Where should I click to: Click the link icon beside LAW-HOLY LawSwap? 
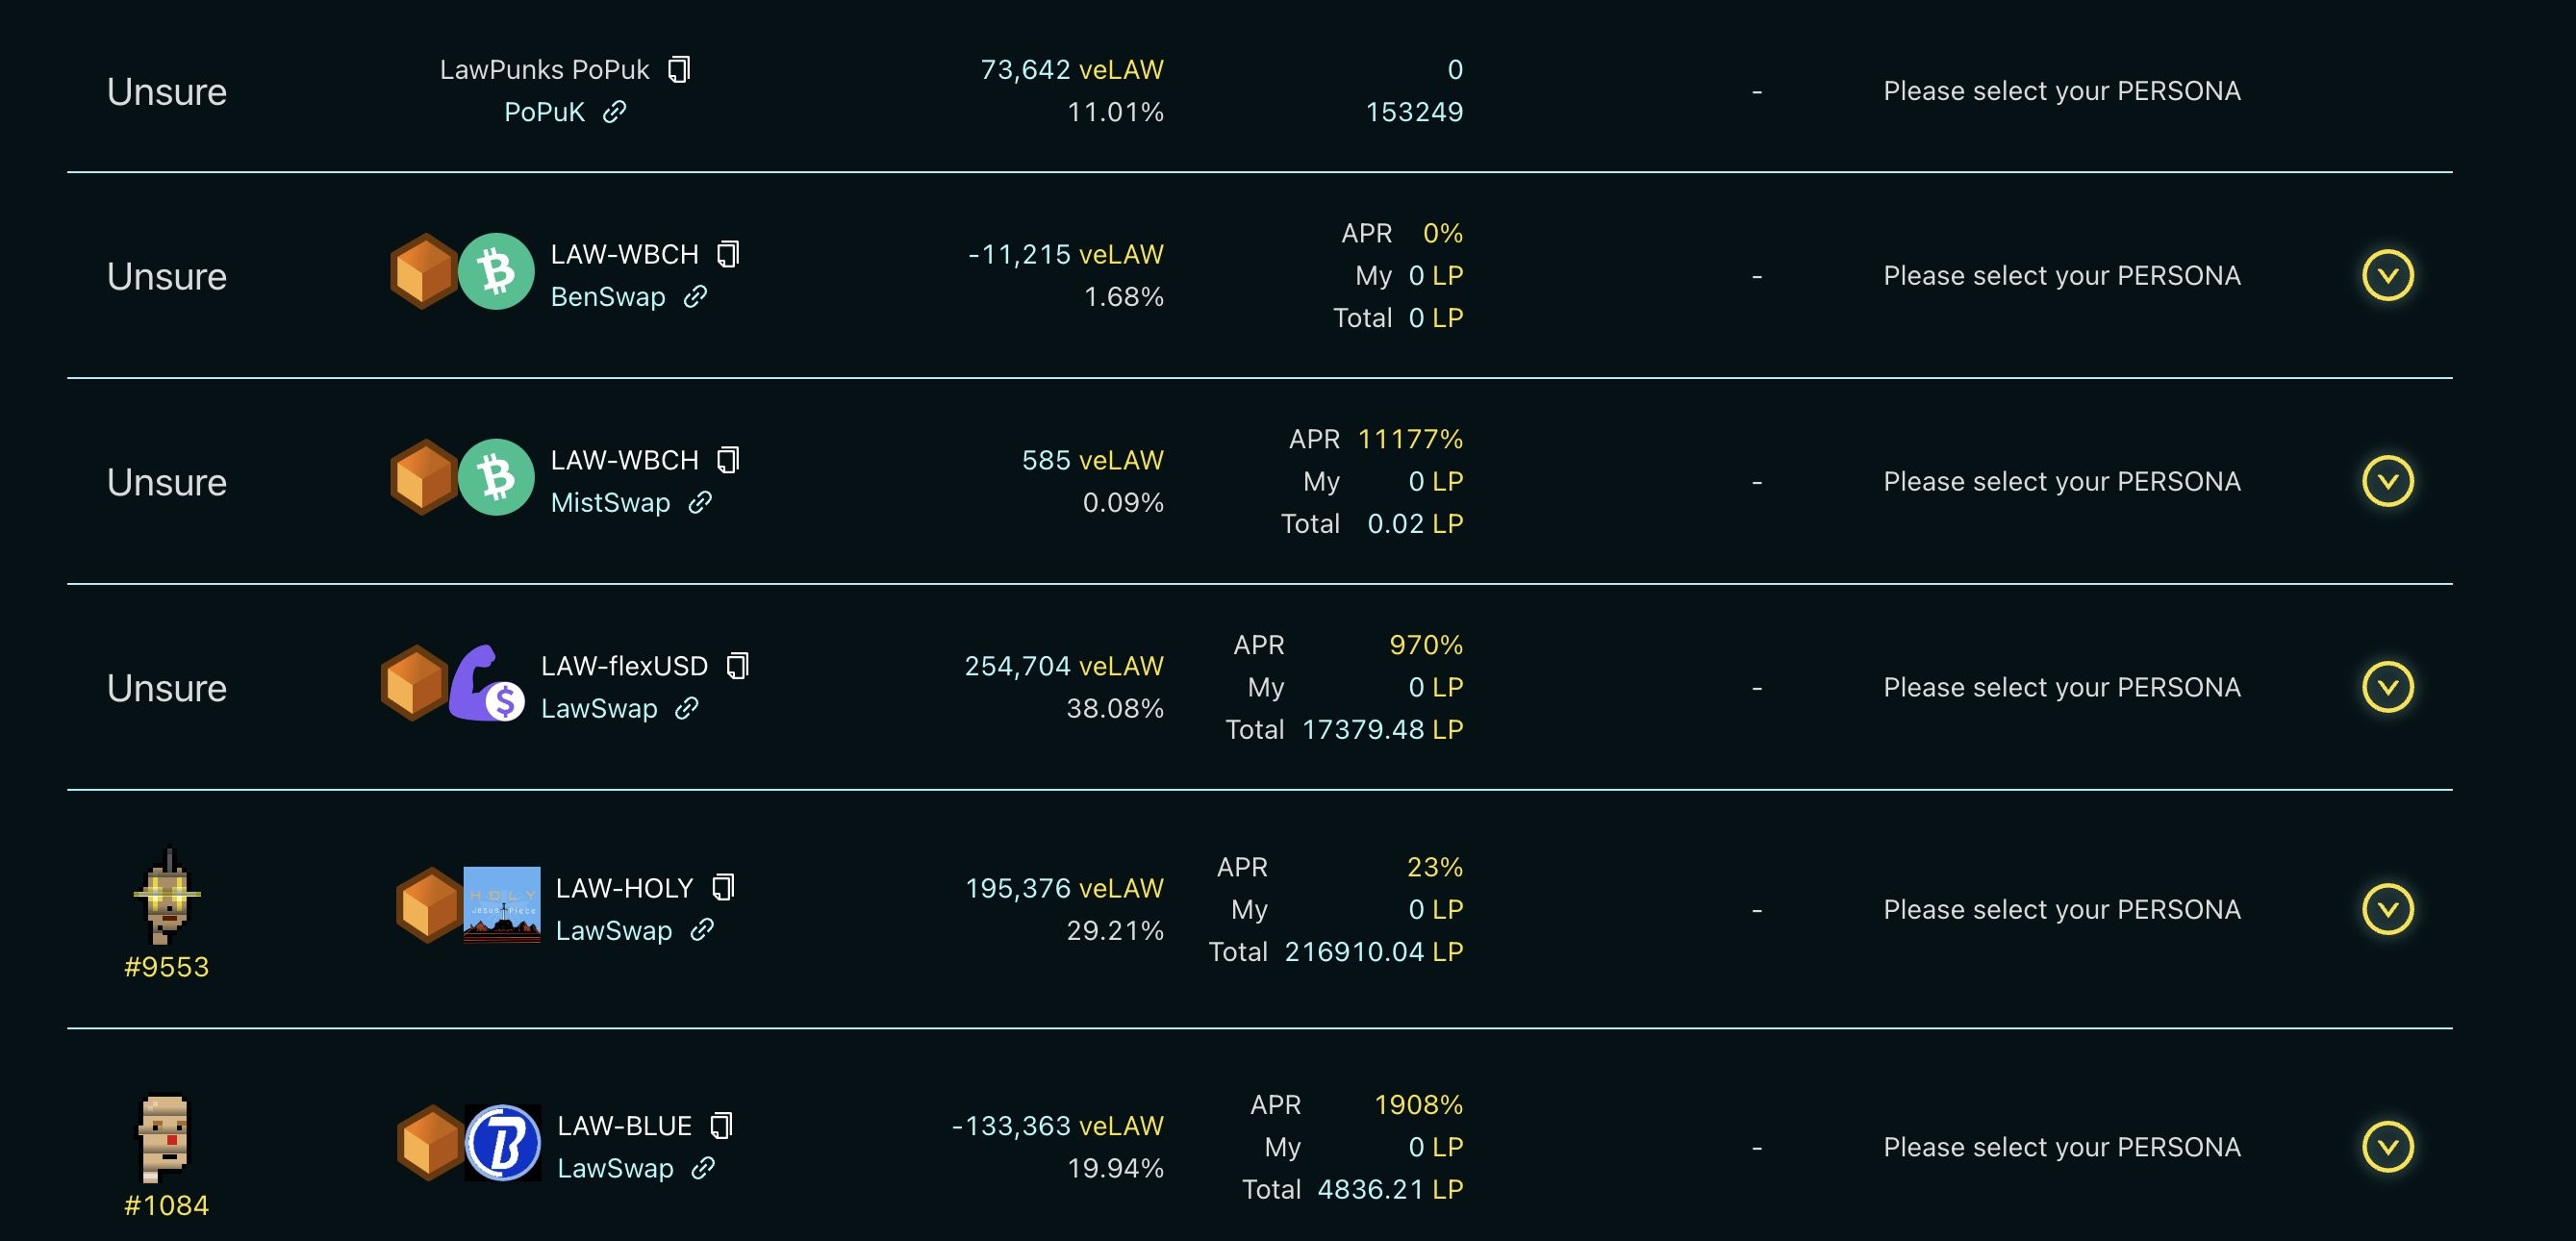(702, 930)
